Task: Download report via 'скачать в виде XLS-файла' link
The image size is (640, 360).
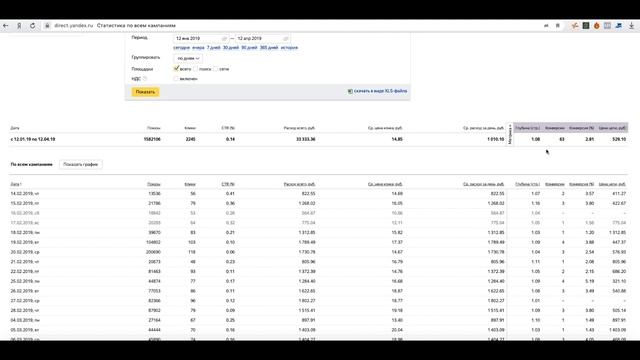Action: (380, 91)
